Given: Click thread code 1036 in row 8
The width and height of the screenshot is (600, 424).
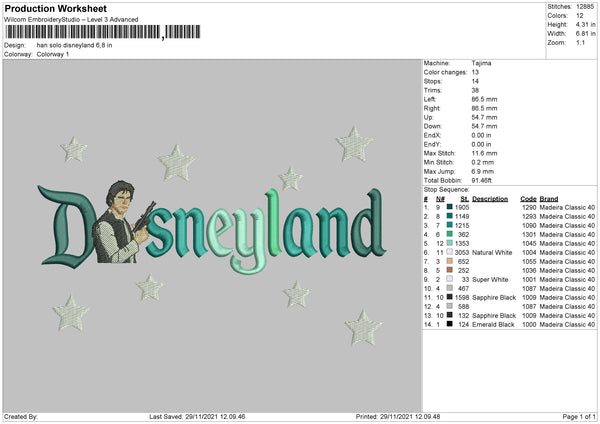Looking at the screenshot, I should point(529,271).
